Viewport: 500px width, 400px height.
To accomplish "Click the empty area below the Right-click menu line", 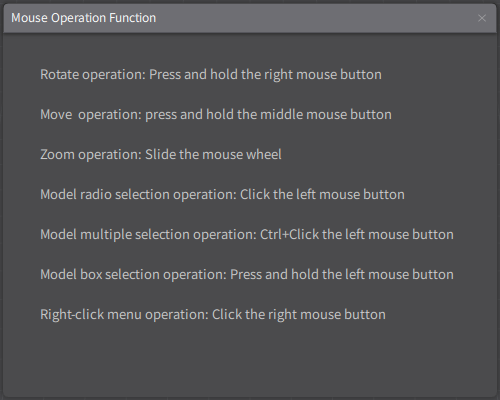I will [250, 358].
